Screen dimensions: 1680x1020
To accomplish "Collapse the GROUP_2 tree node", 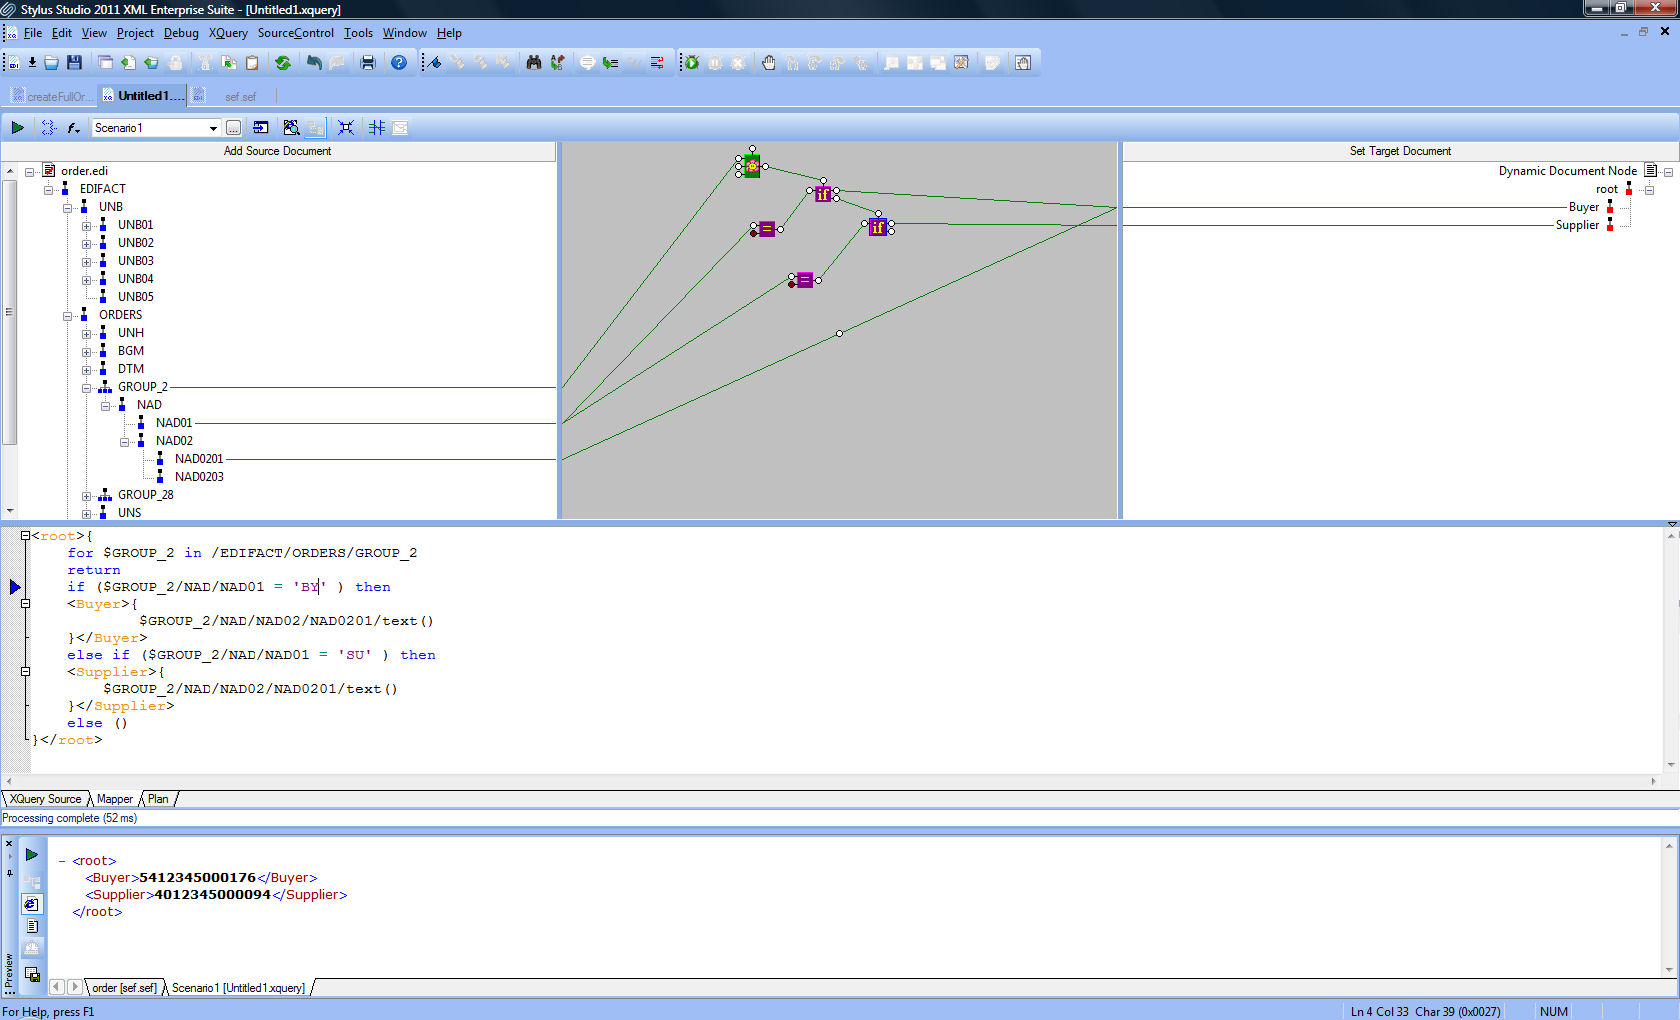I will click(x=87, y=388).
